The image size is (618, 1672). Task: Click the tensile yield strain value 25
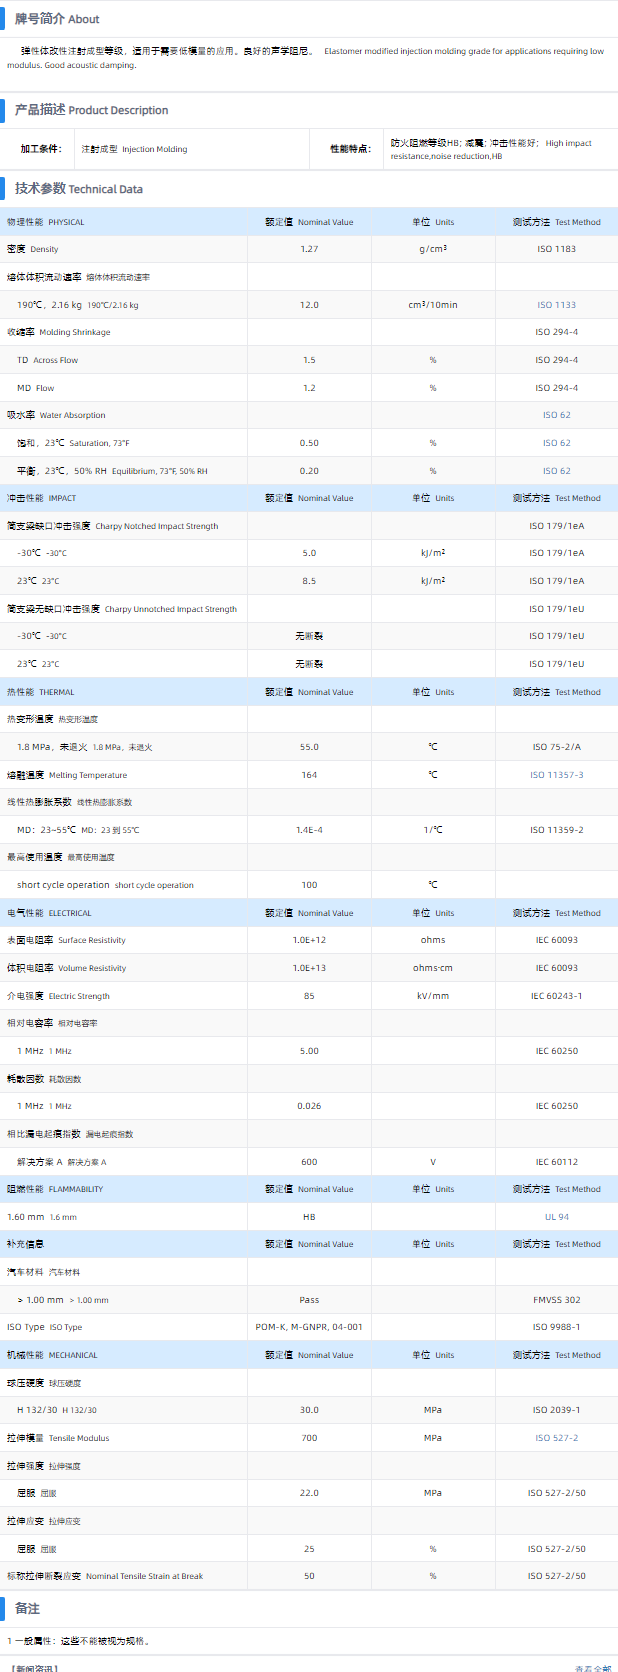click(309, 1549)
